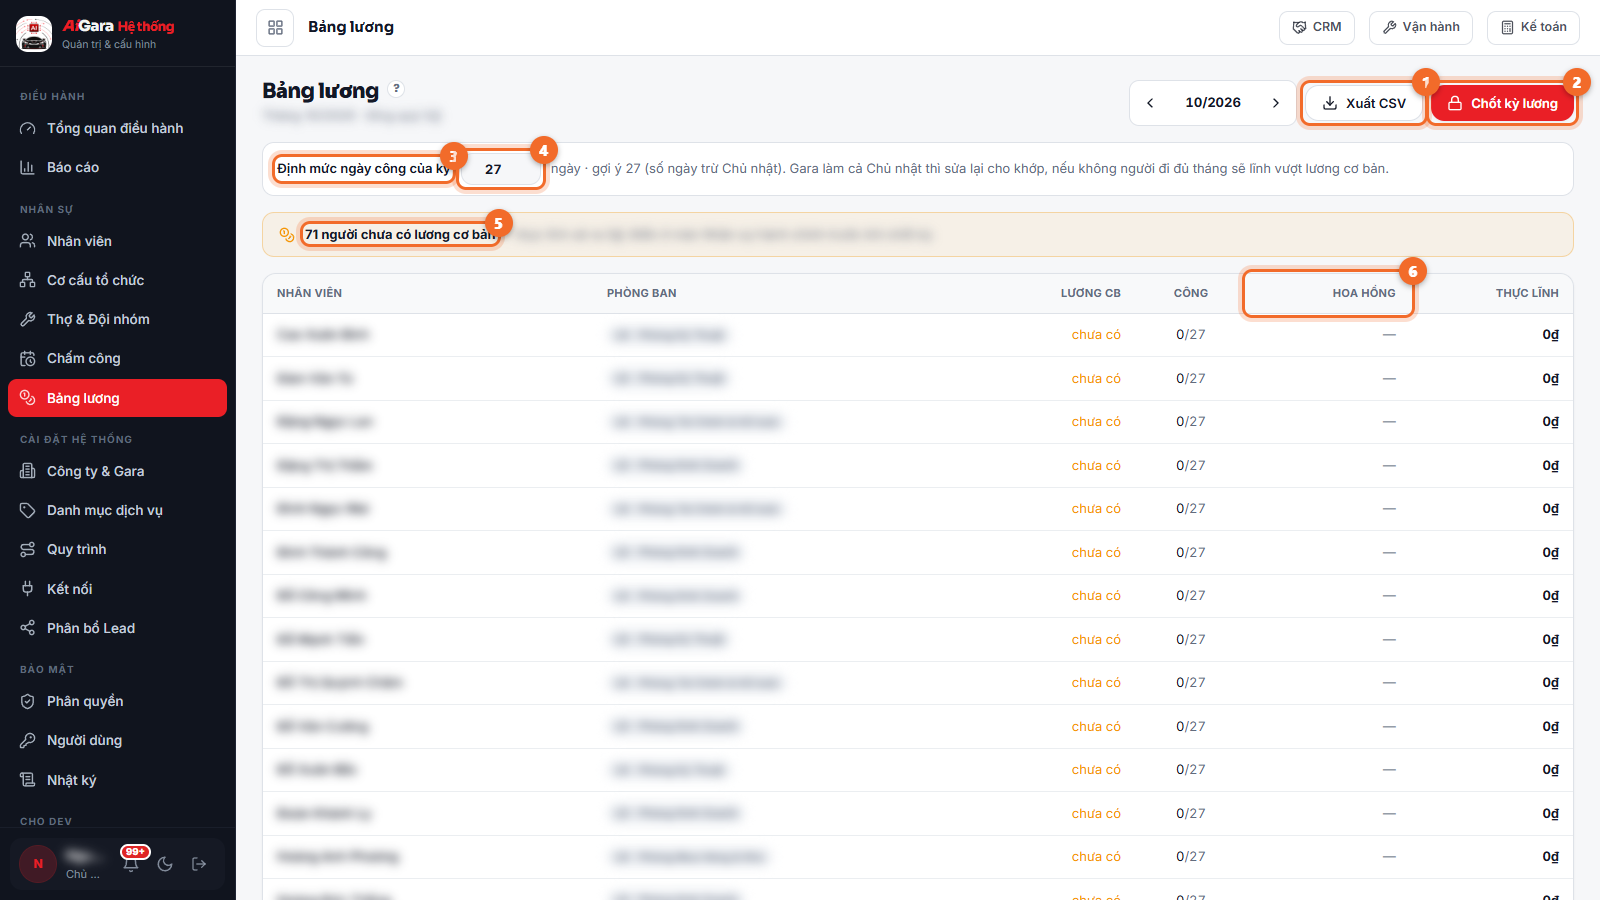Select Cơ cấu tổ chức sidebar item

coord(117,280)
